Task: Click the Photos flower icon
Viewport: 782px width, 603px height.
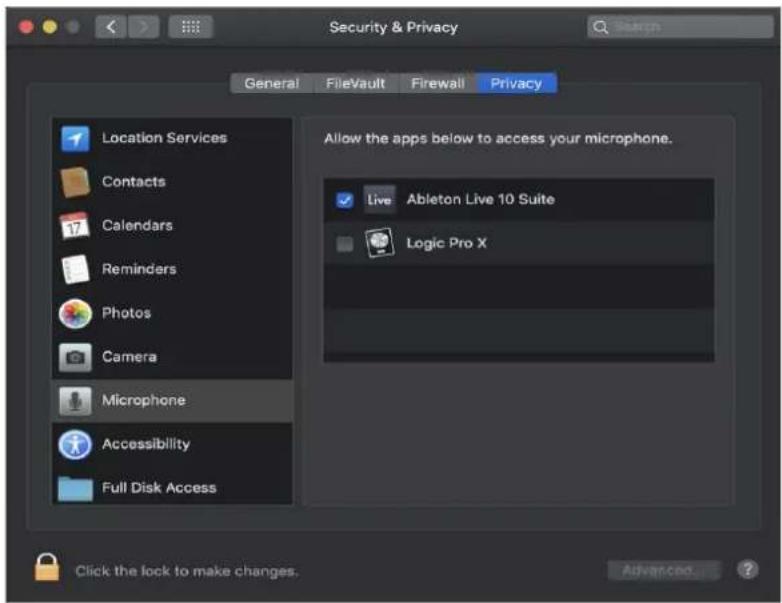Action: [75, 313]
